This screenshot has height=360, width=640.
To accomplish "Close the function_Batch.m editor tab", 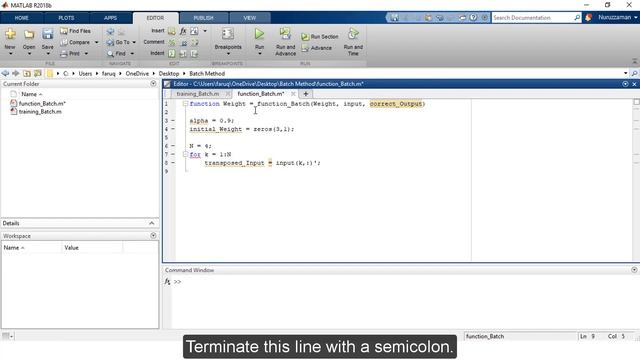I will point(293,94).
